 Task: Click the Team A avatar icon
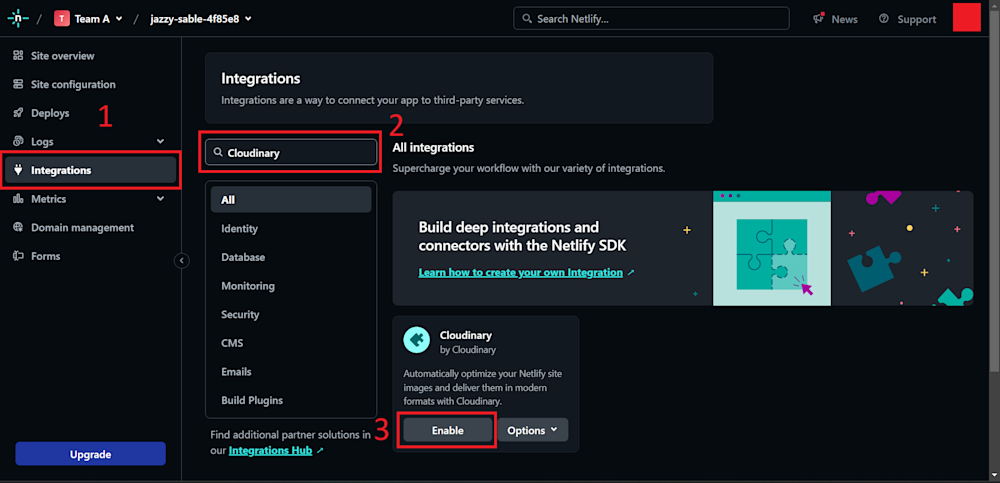pos(62,18)
